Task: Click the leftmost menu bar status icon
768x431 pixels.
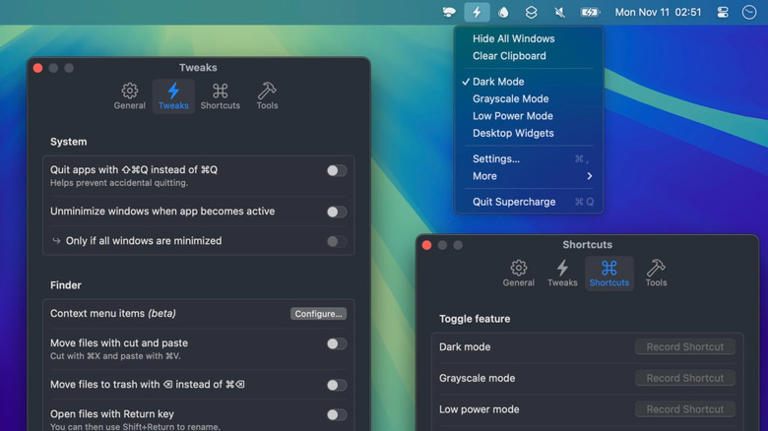Action: tap(449, 12)
